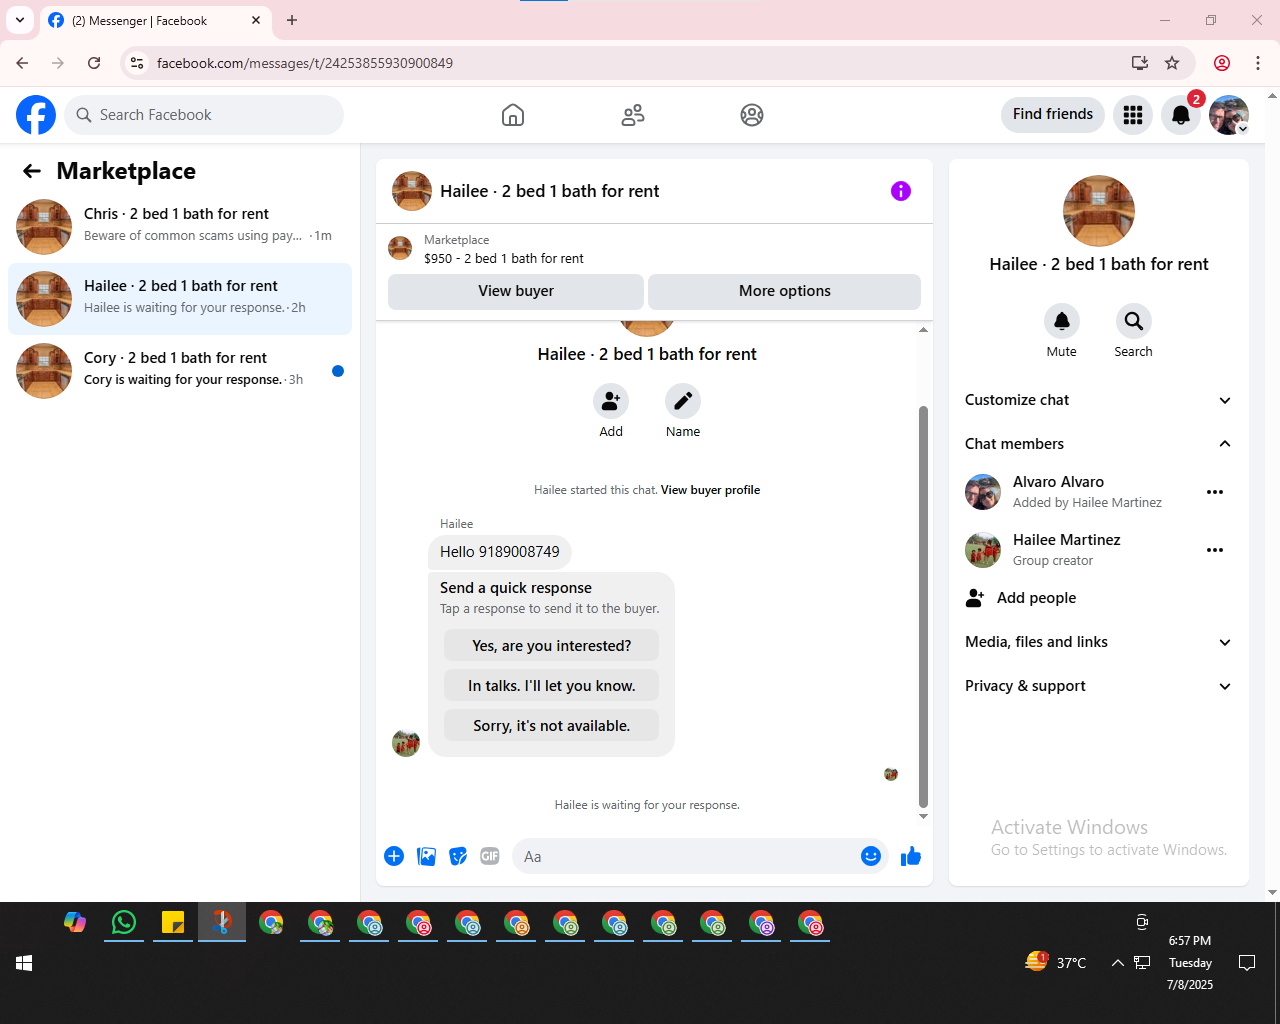1280x1024 pixels.
Task: Open the Chris 2 bed 1 bath conversation
Action: [180, 227]
